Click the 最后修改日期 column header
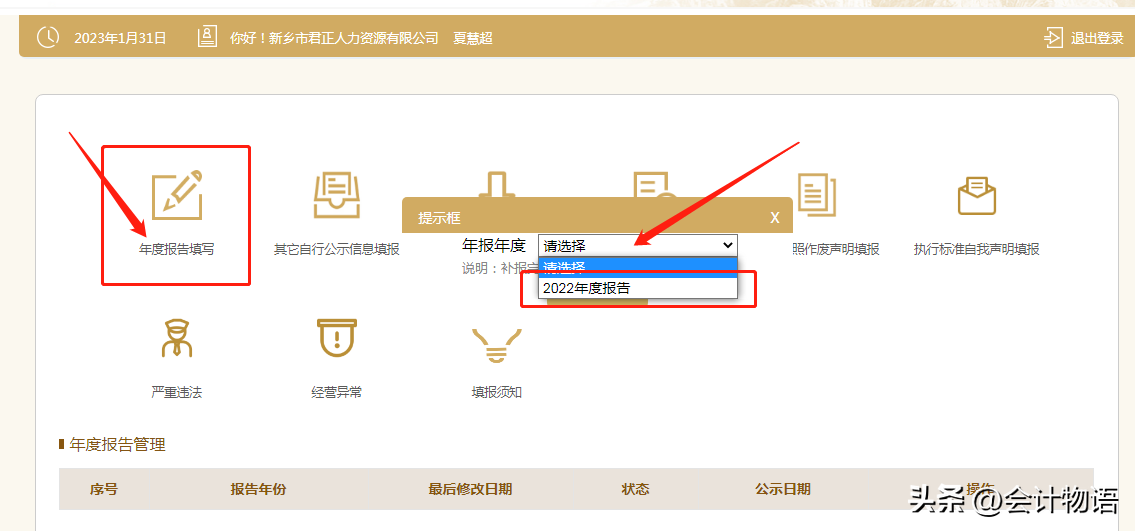Screen dimensions: 1135x531 click(x=471, y=490)
